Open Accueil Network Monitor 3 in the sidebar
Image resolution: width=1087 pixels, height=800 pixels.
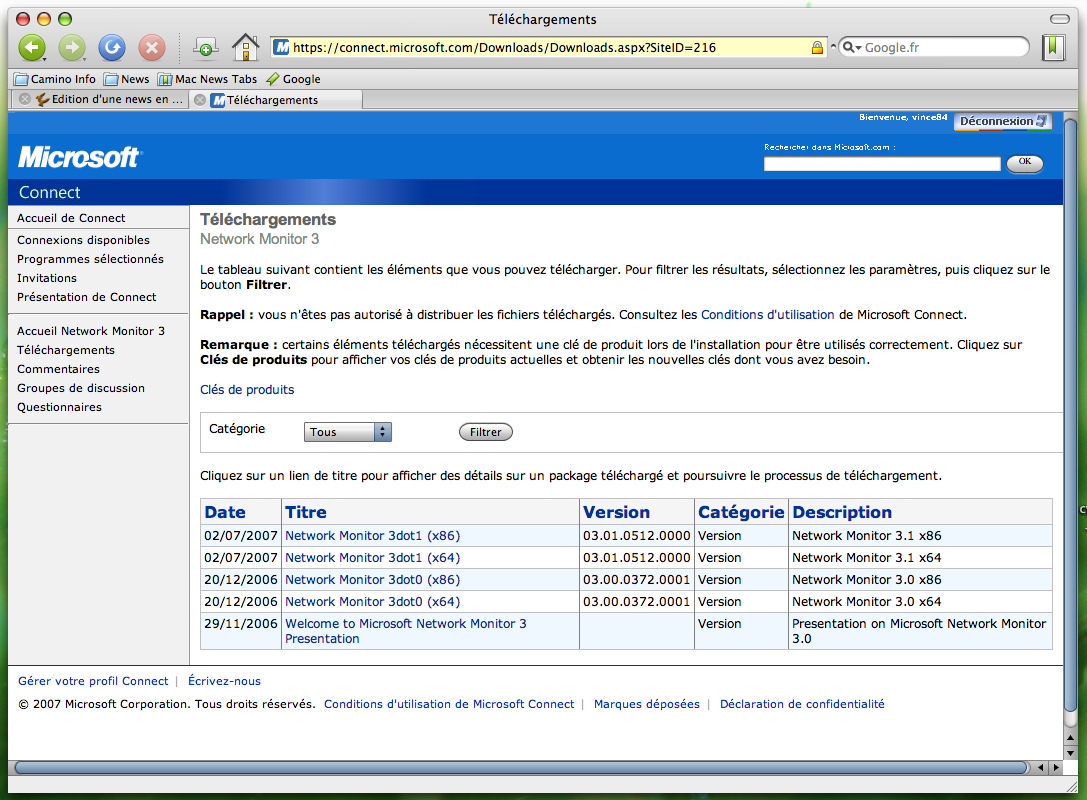pos(91,330)
